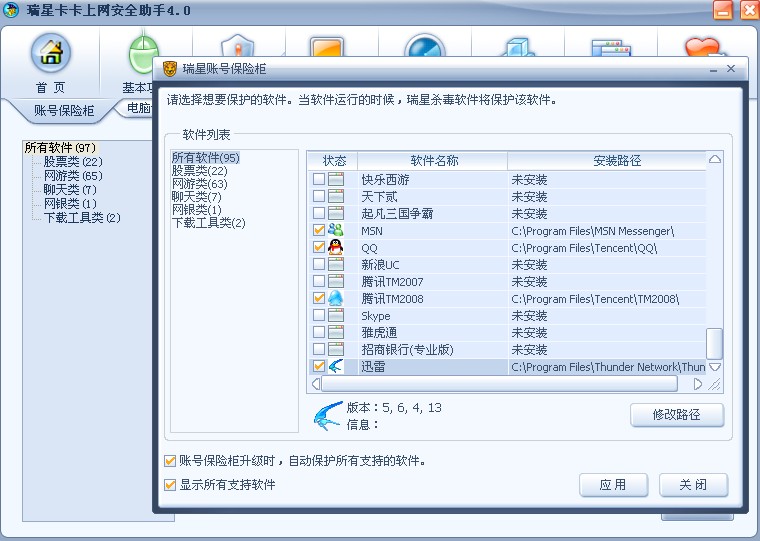Sort by 软件名称 column header
This screenshot has width=760, height=541.
433,160
